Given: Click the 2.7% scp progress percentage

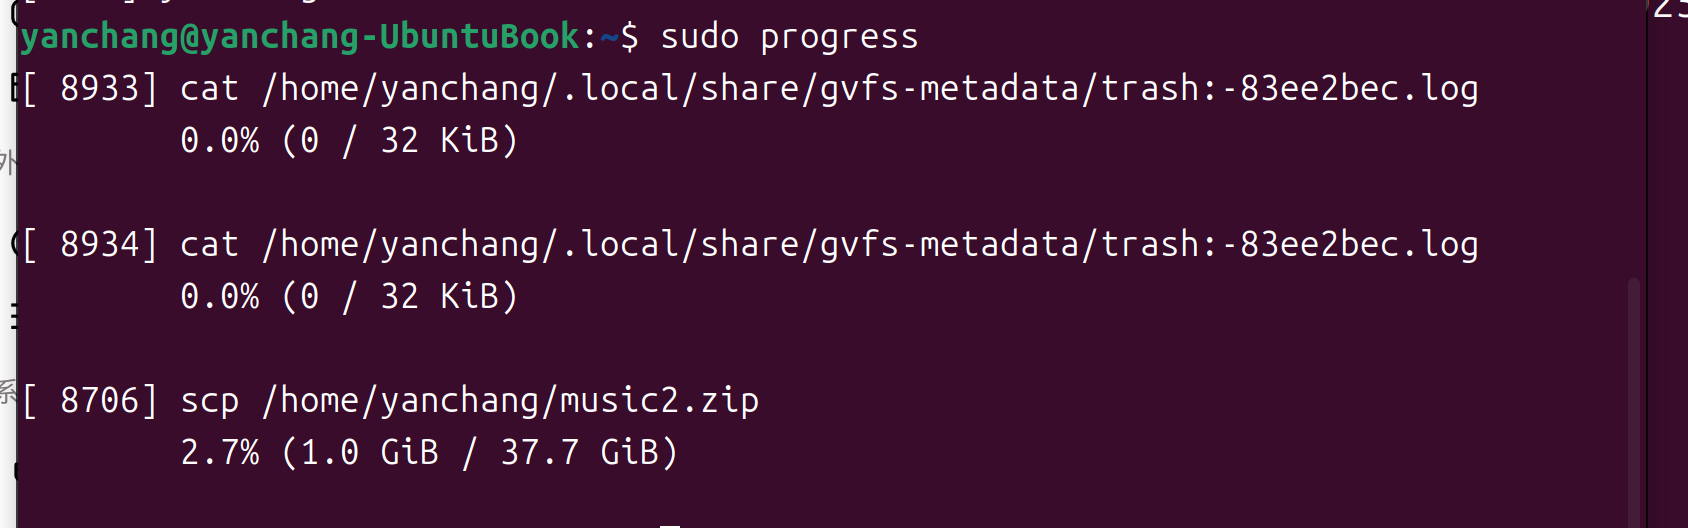Looking at the screenshot, I should pos(219,453).
